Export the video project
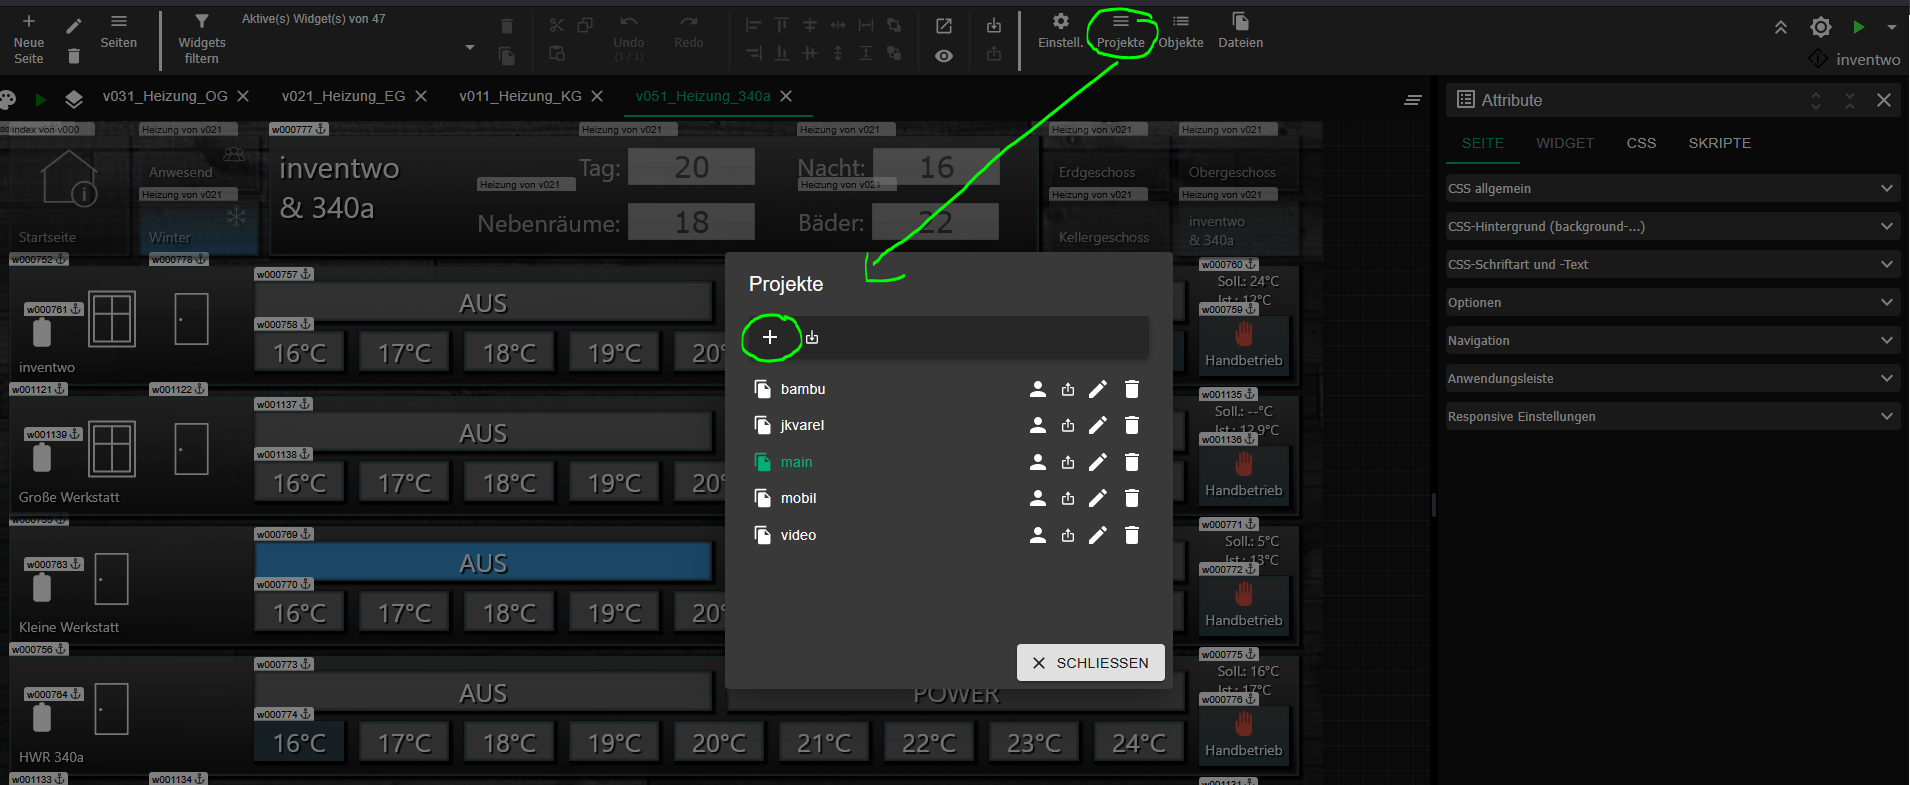This screenshot has height=785, width=1910. [x=1068, y=535]
